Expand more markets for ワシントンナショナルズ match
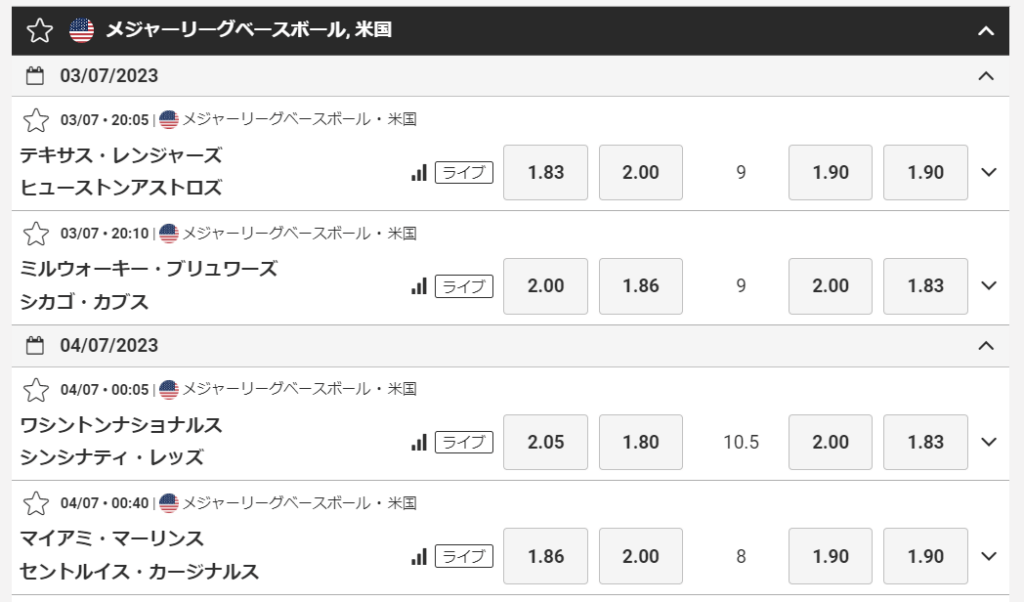Image resolution: width=1024 pixels, height=602 pixels. 989,442
